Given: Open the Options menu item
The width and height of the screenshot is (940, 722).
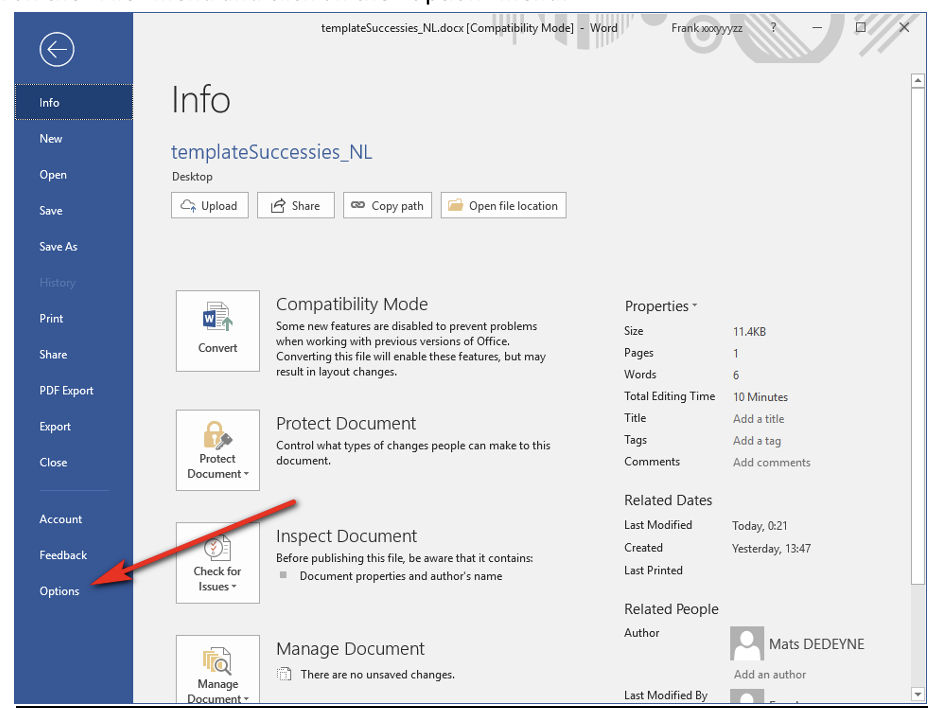Looking at the screenshot, I should click(x=60, y=591).
